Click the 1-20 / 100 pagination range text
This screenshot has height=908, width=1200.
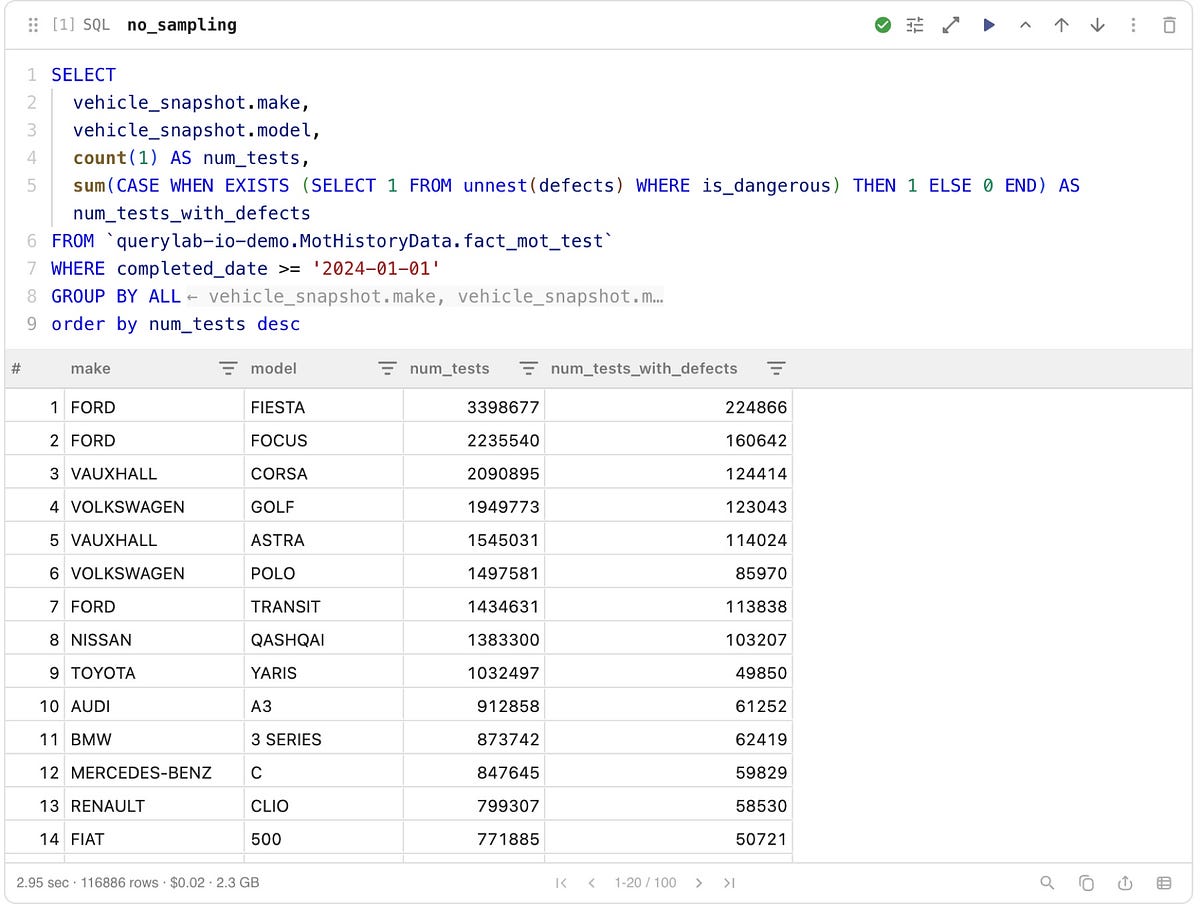tap(645, 883)
